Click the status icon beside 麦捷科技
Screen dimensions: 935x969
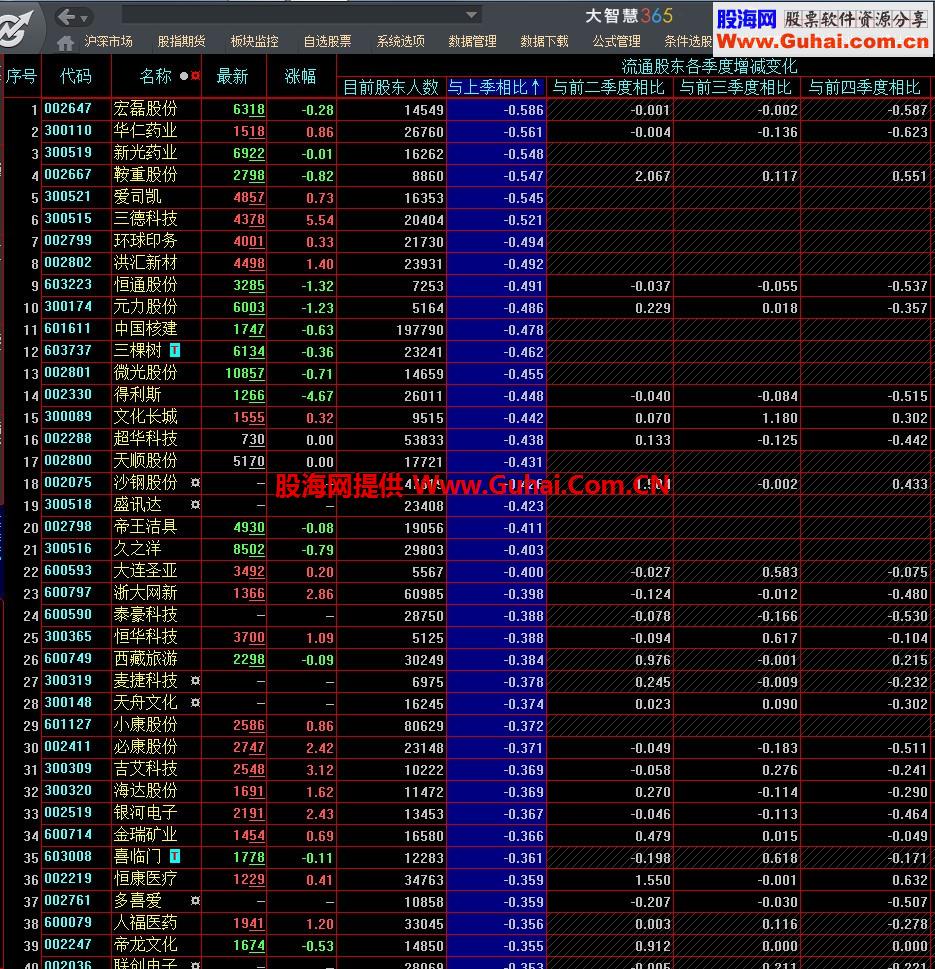click(195, 680)
